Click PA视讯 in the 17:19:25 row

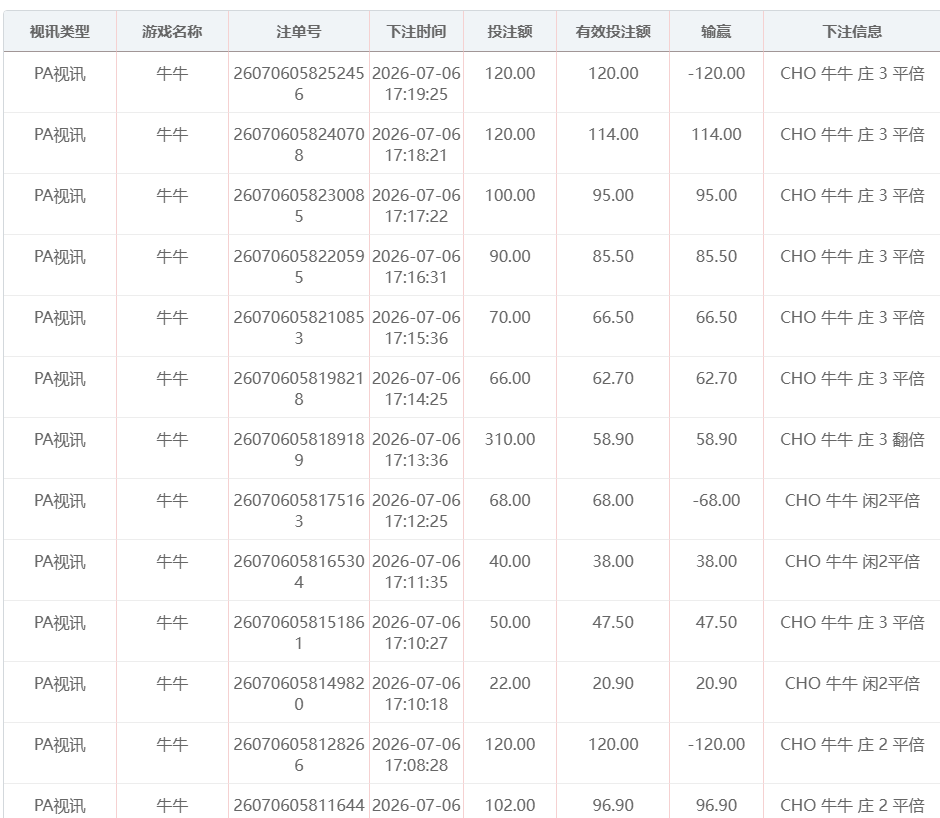[60, 74]
